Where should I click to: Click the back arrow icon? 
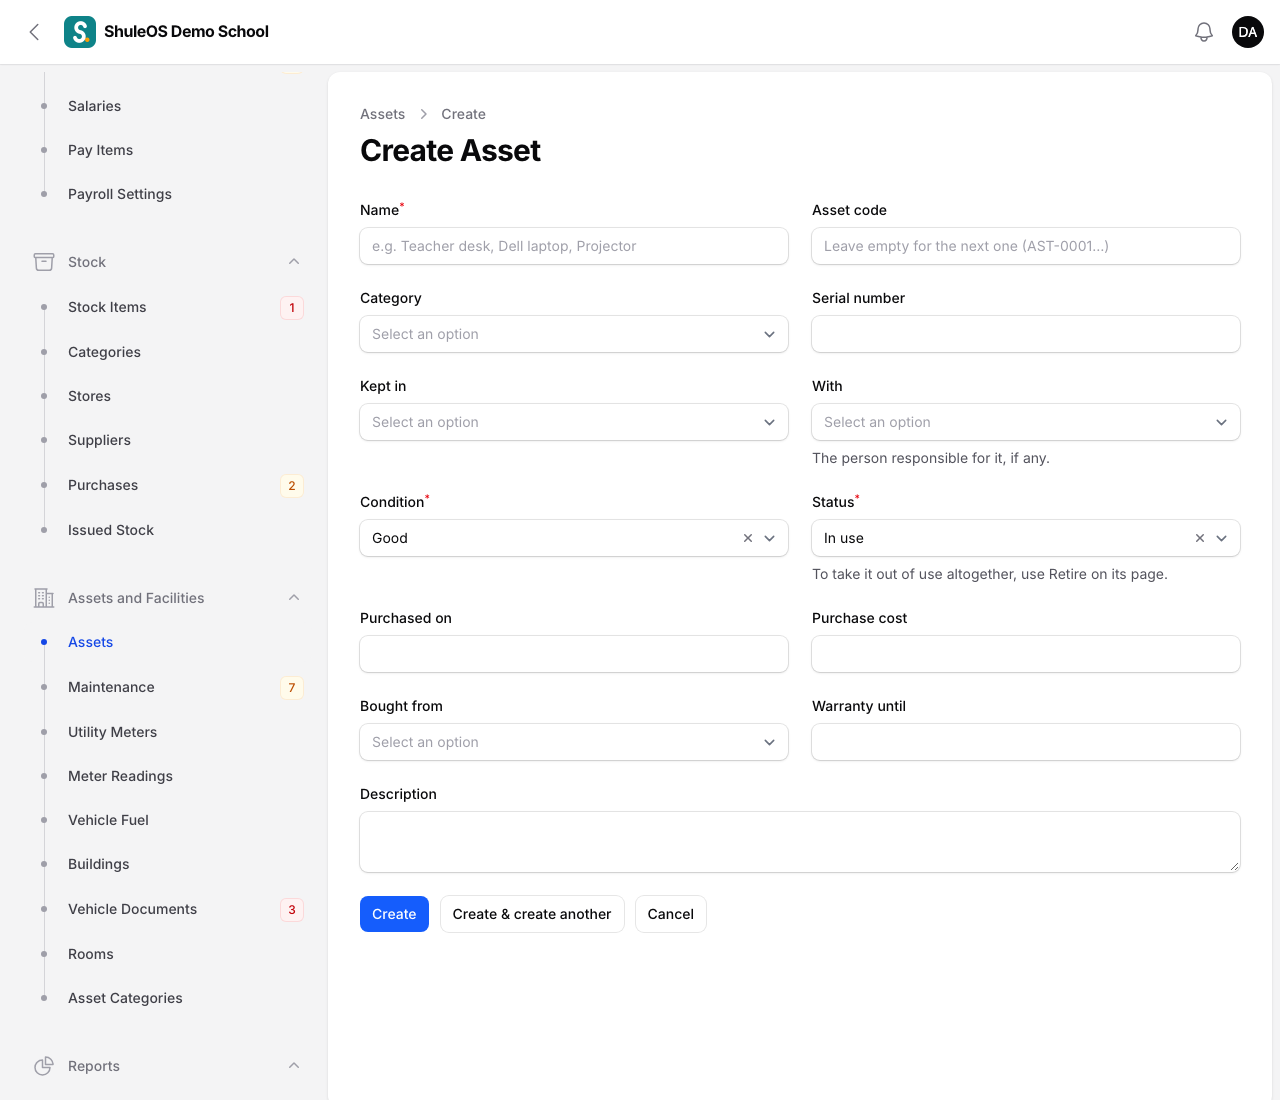pyautogui.click(x=34, y=32)
